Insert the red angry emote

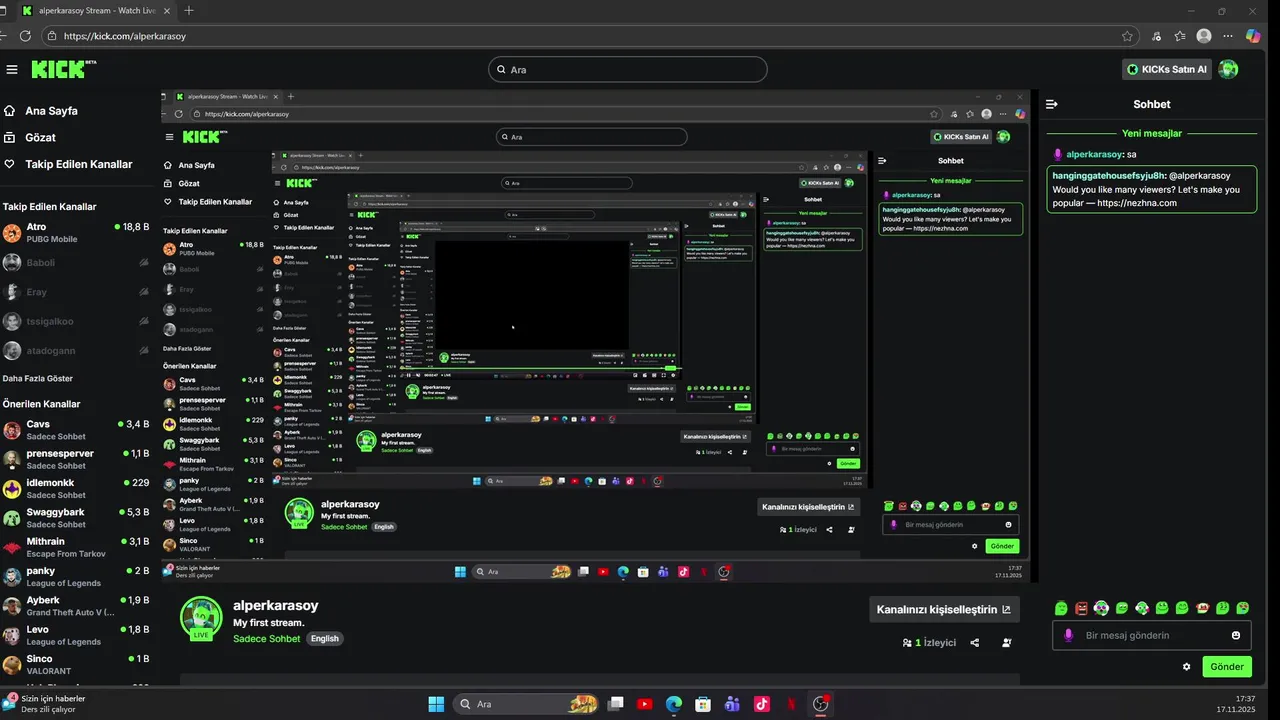(x=1081, y=608)
